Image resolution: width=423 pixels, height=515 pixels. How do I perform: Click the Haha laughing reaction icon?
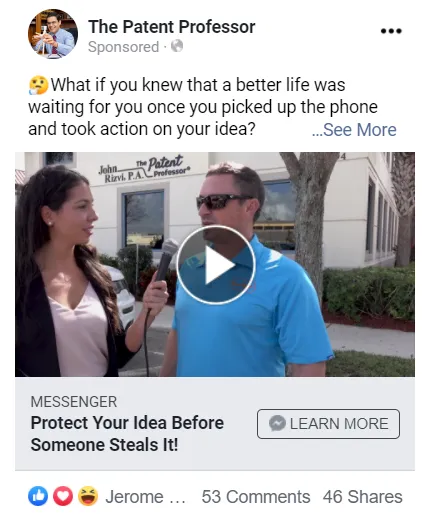88,496
